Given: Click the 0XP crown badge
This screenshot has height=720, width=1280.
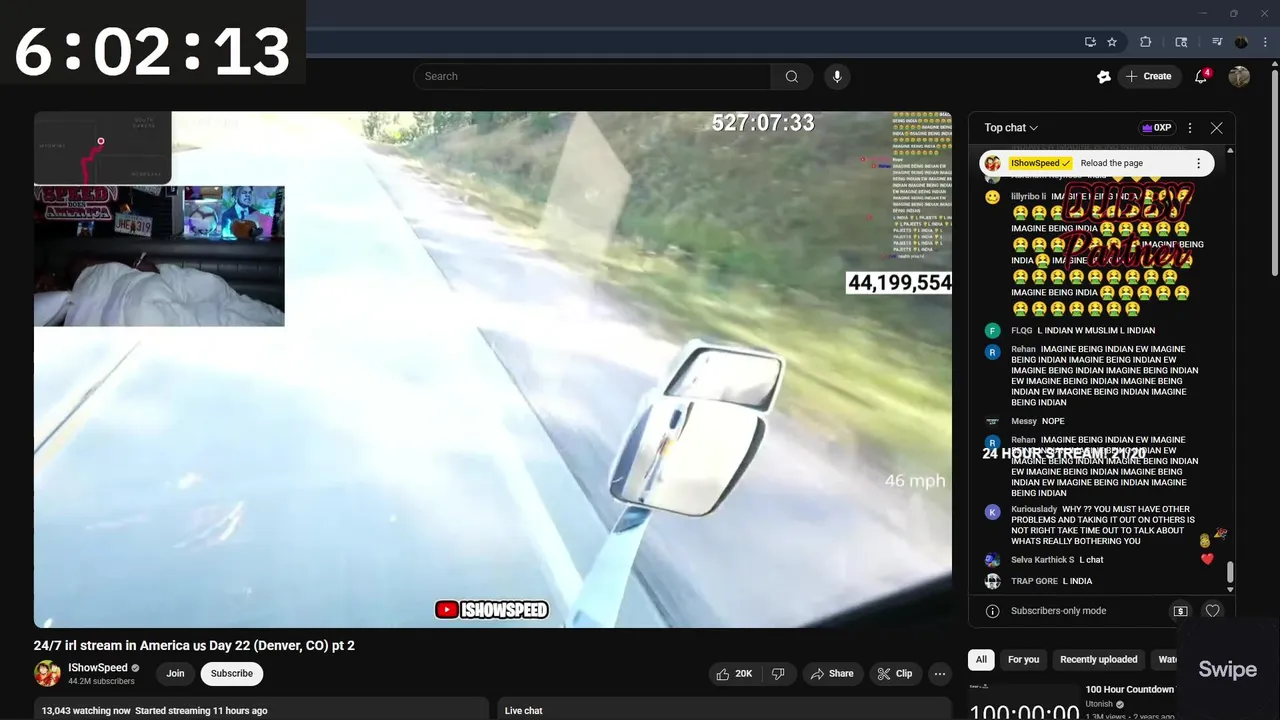Looking at the screenshot, I should coord(1157,128).
